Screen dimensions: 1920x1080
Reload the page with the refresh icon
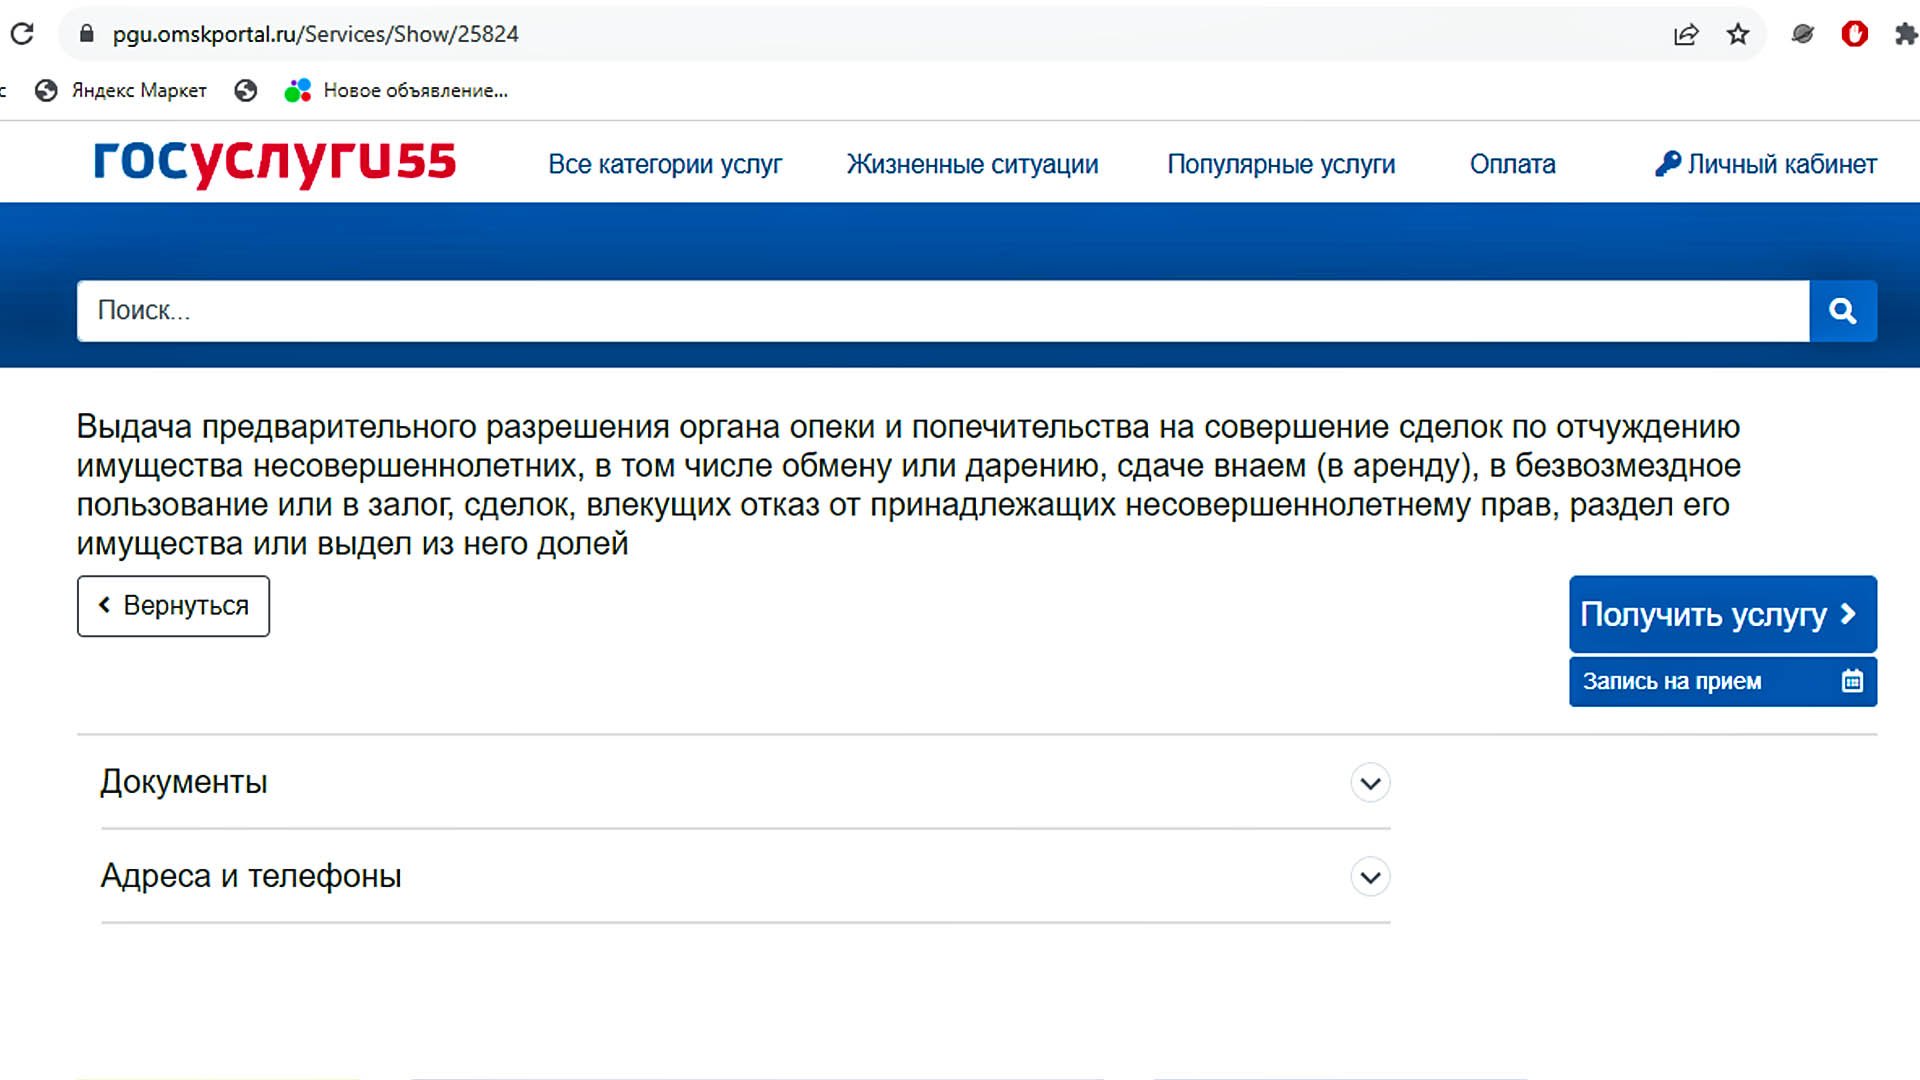pos(22,34)
